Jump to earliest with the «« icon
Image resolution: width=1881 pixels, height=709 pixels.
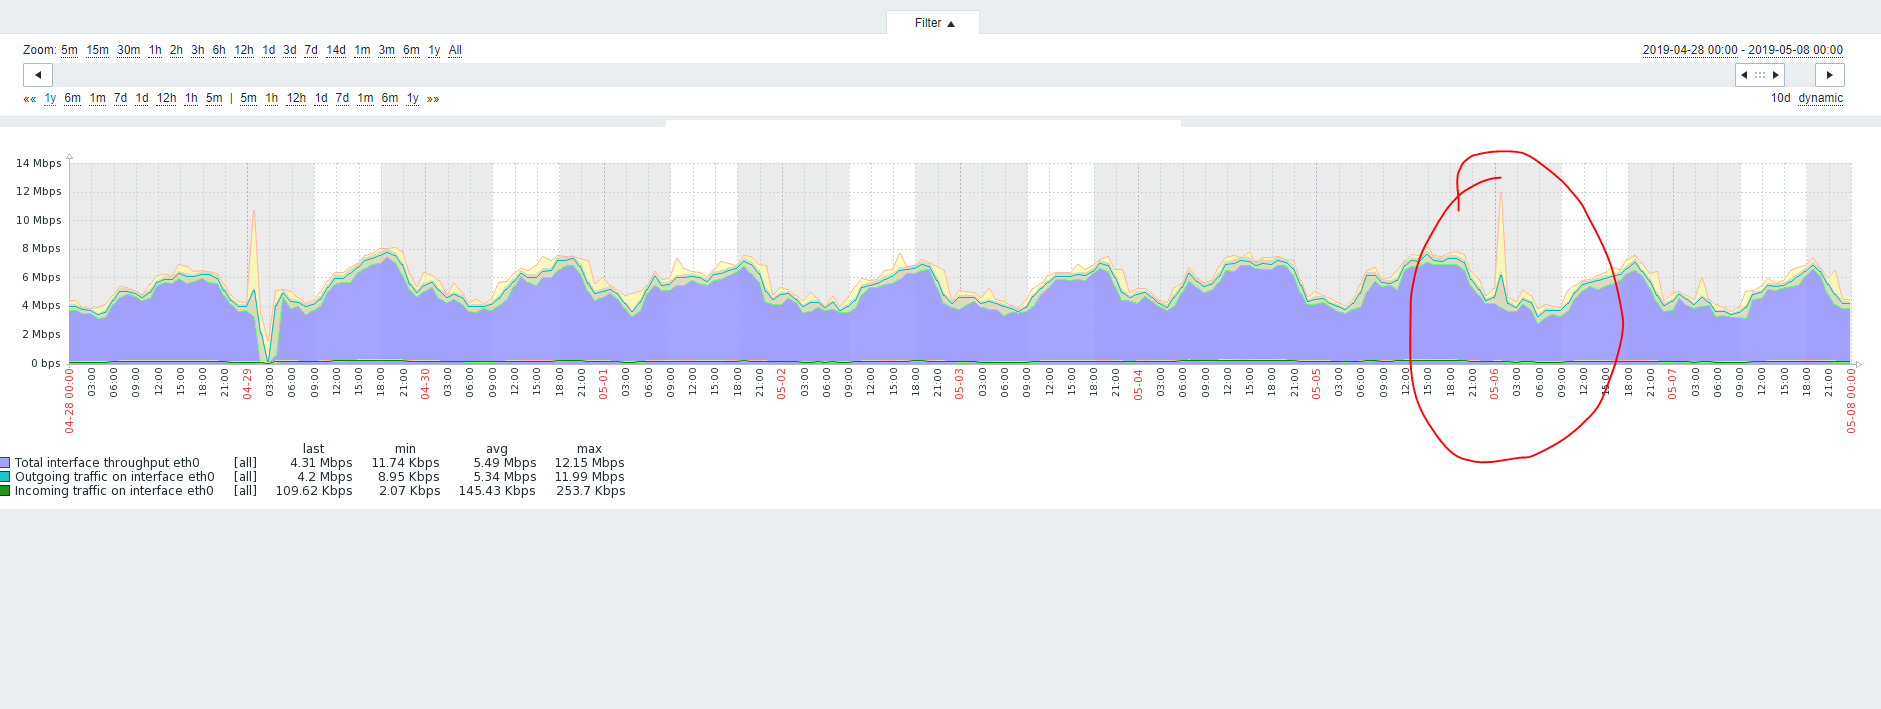click(30, 99)
